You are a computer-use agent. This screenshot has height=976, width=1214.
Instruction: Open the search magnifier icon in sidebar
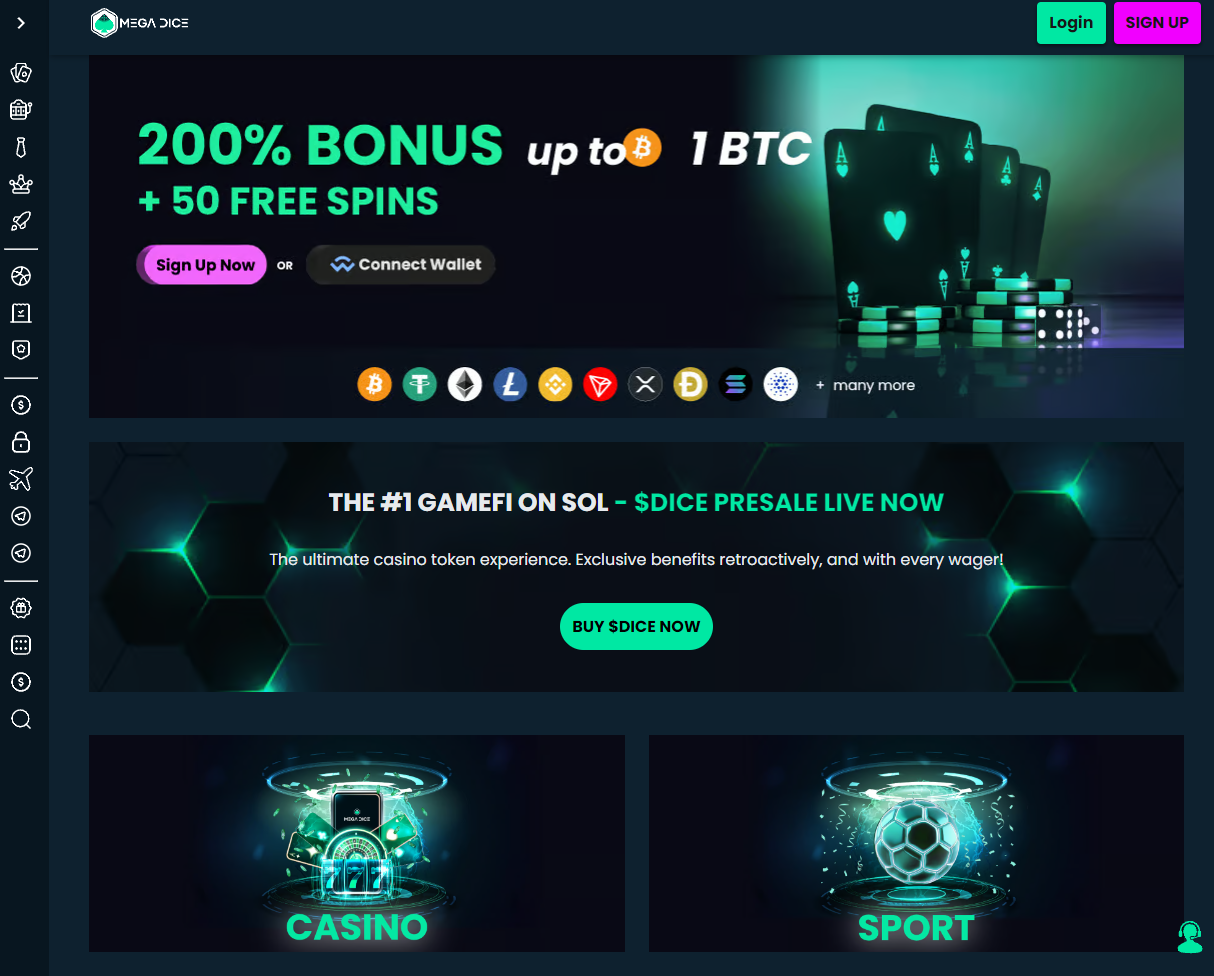(21, 719)
